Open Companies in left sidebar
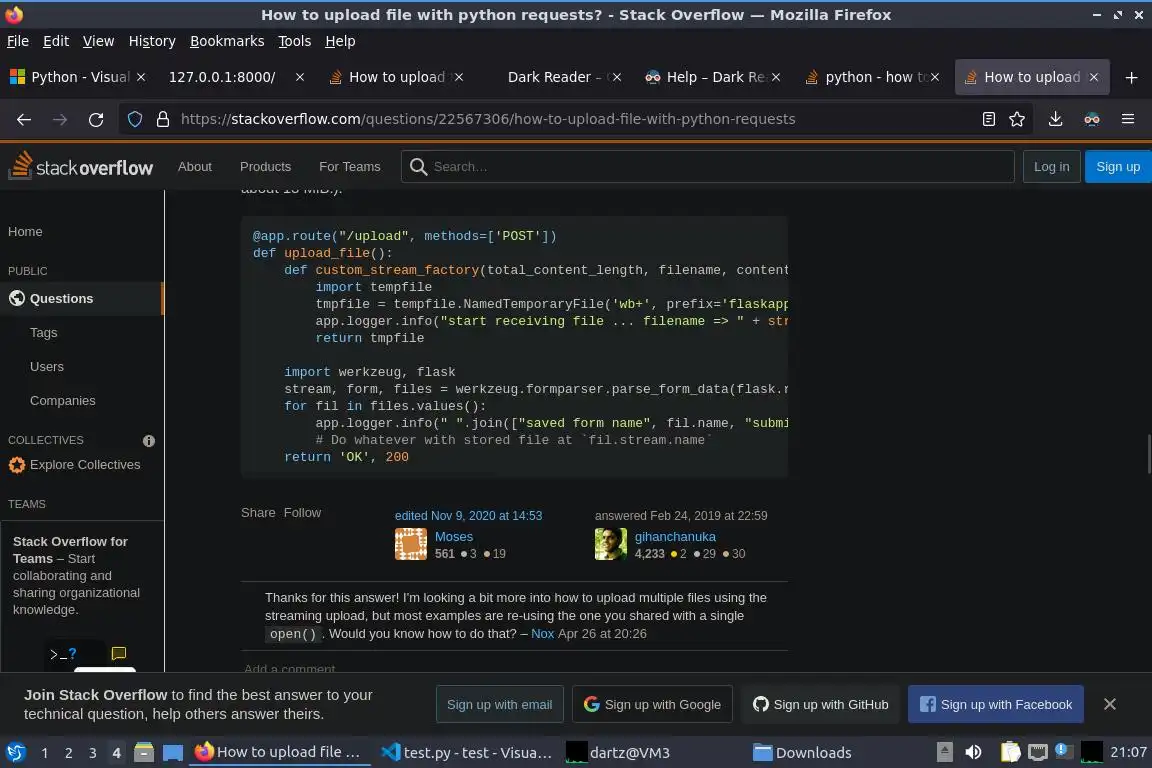The height and width of the screenshot is (768, 1152). coord(62,401)
